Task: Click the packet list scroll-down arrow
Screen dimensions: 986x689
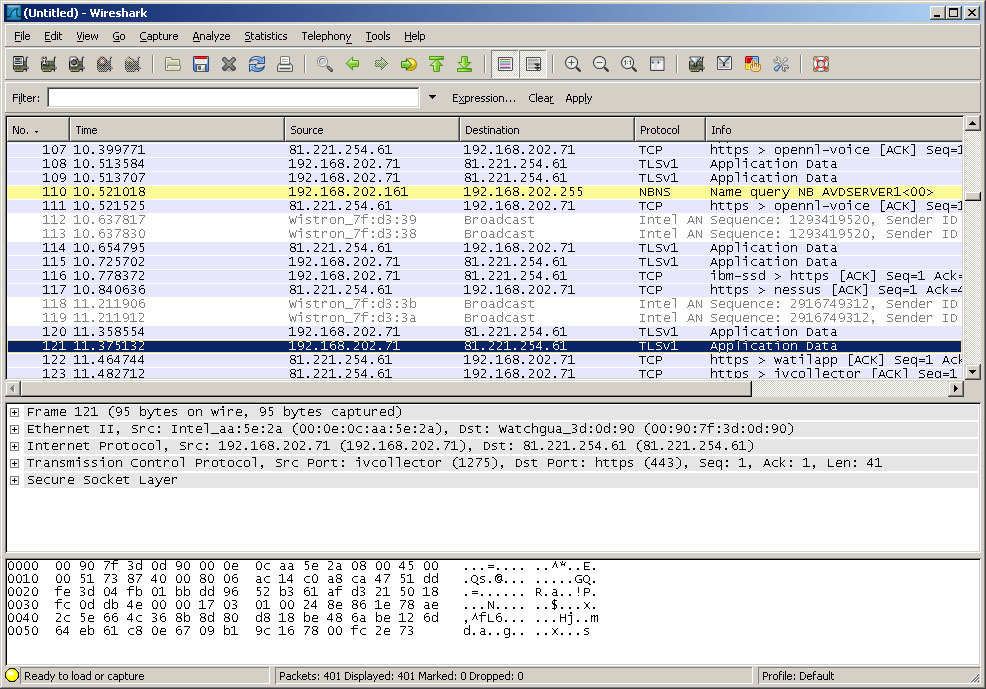Action: click(972, 372)
